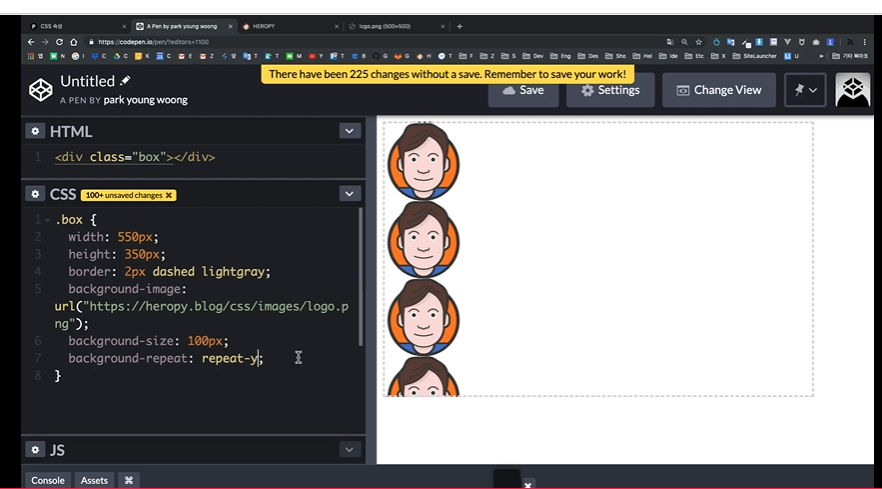Image resolution: width=882 pixels, height=489 pixels.
Task: Open the Dev bookmarks folder
Action: 533,56
